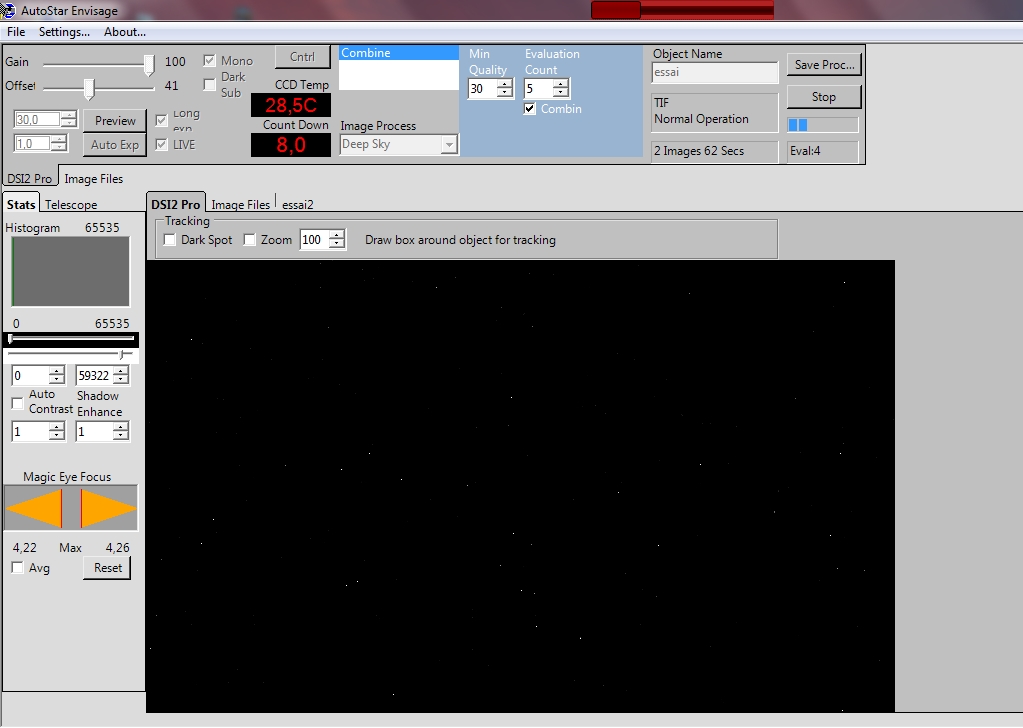Click the histogram display panel
Screen dimensions: 1023x728
point(70,271)
